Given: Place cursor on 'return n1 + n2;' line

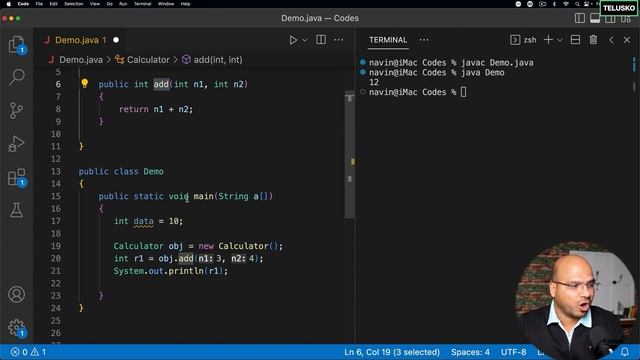Looking at the screenshot, I should 156,109.
